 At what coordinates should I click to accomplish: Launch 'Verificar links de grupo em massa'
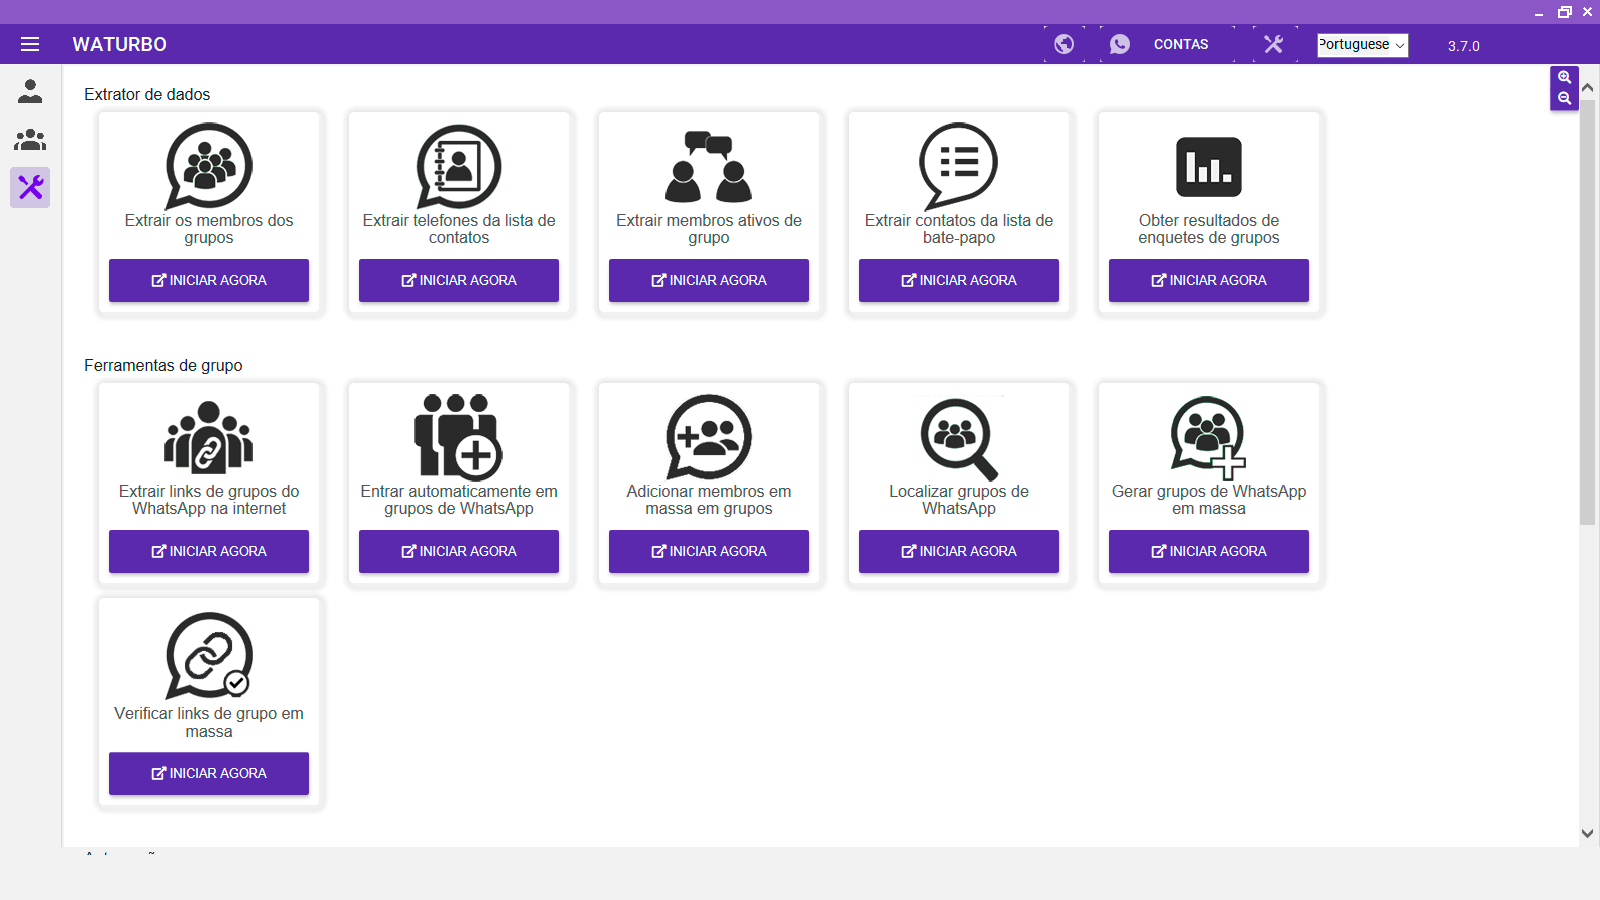[x=209, y=773]
